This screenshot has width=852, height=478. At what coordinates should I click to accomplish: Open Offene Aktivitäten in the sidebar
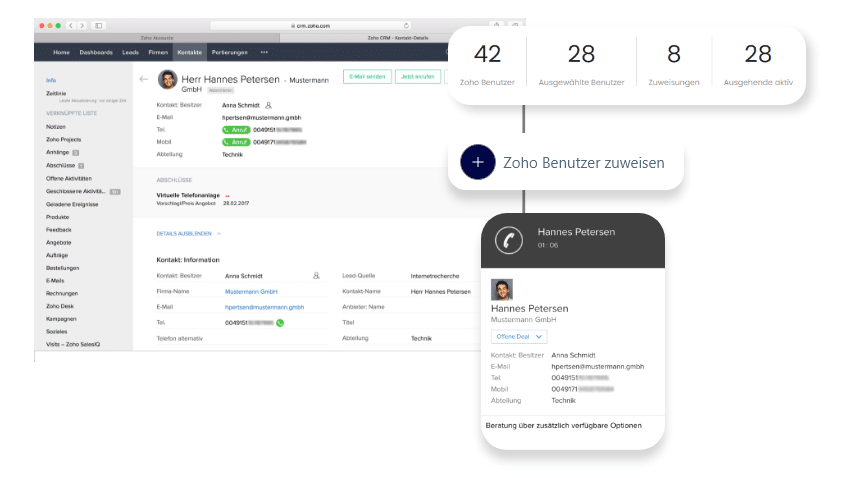69,179
